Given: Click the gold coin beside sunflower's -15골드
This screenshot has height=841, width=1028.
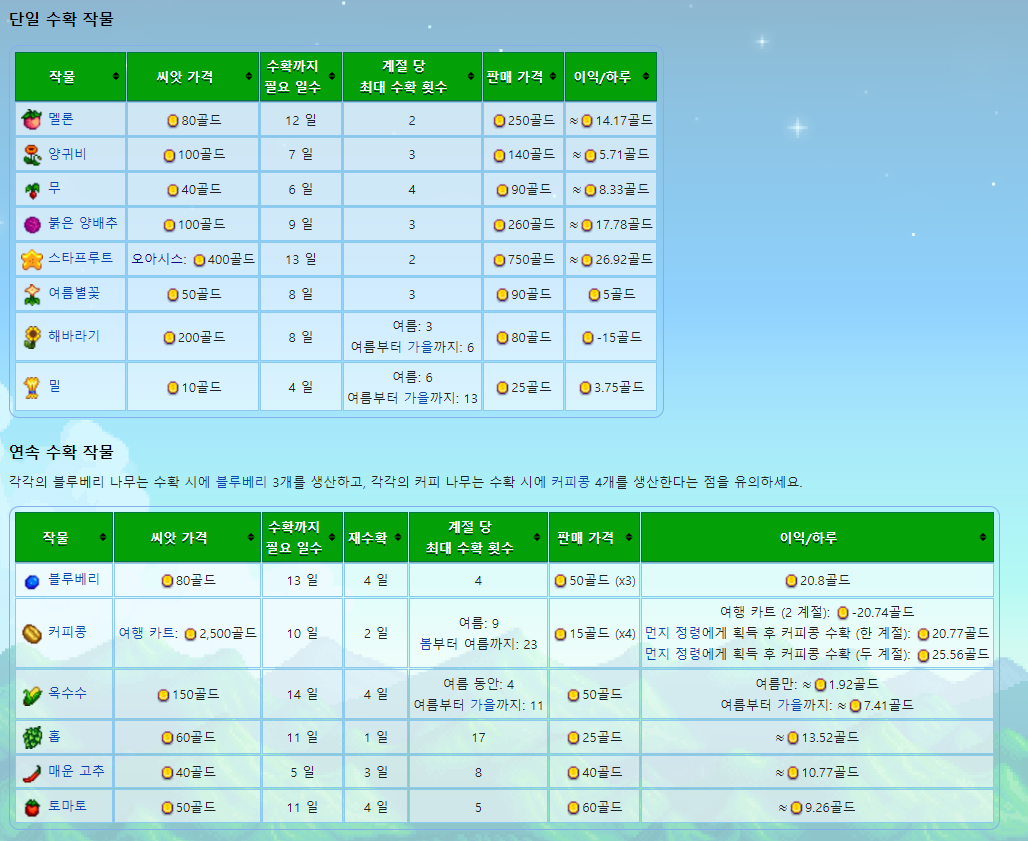Looking at the screenshot, I should pyautogui.click(x=588, y=338).
